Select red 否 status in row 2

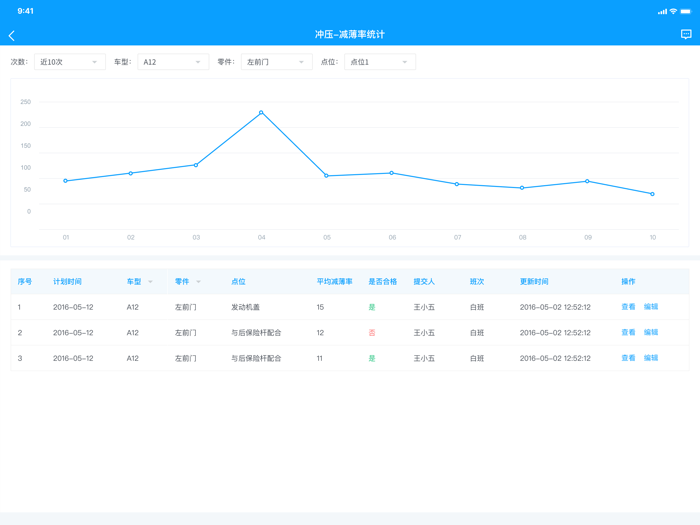(x=372, y=333)
